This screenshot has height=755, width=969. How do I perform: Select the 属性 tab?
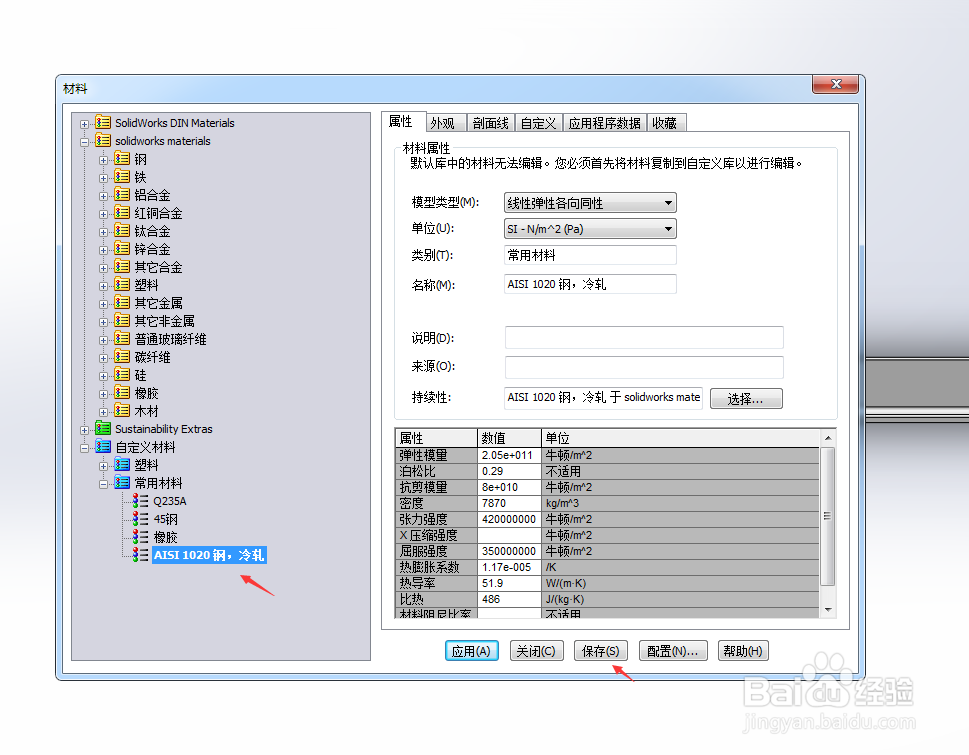coord(401,122)
